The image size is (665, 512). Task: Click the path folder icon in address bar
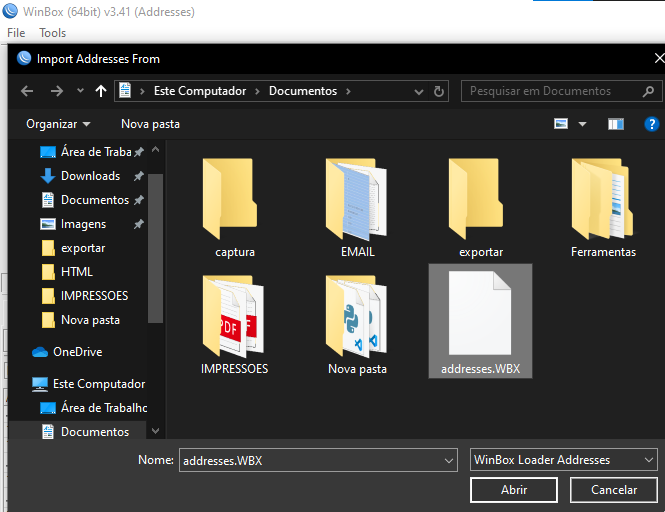pos(125,90)
